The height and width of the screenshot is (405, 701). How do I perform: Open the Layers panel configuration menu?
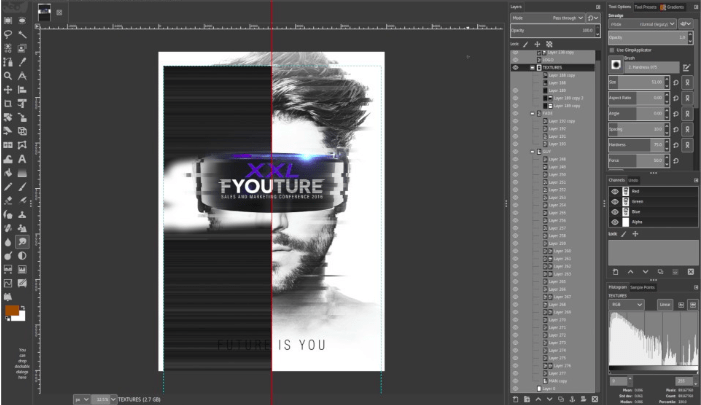598,7
